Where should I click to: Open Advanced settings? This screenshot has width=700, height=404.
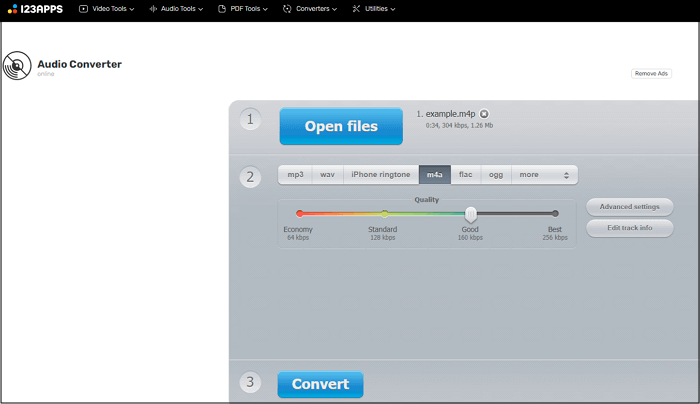point(629,207)
